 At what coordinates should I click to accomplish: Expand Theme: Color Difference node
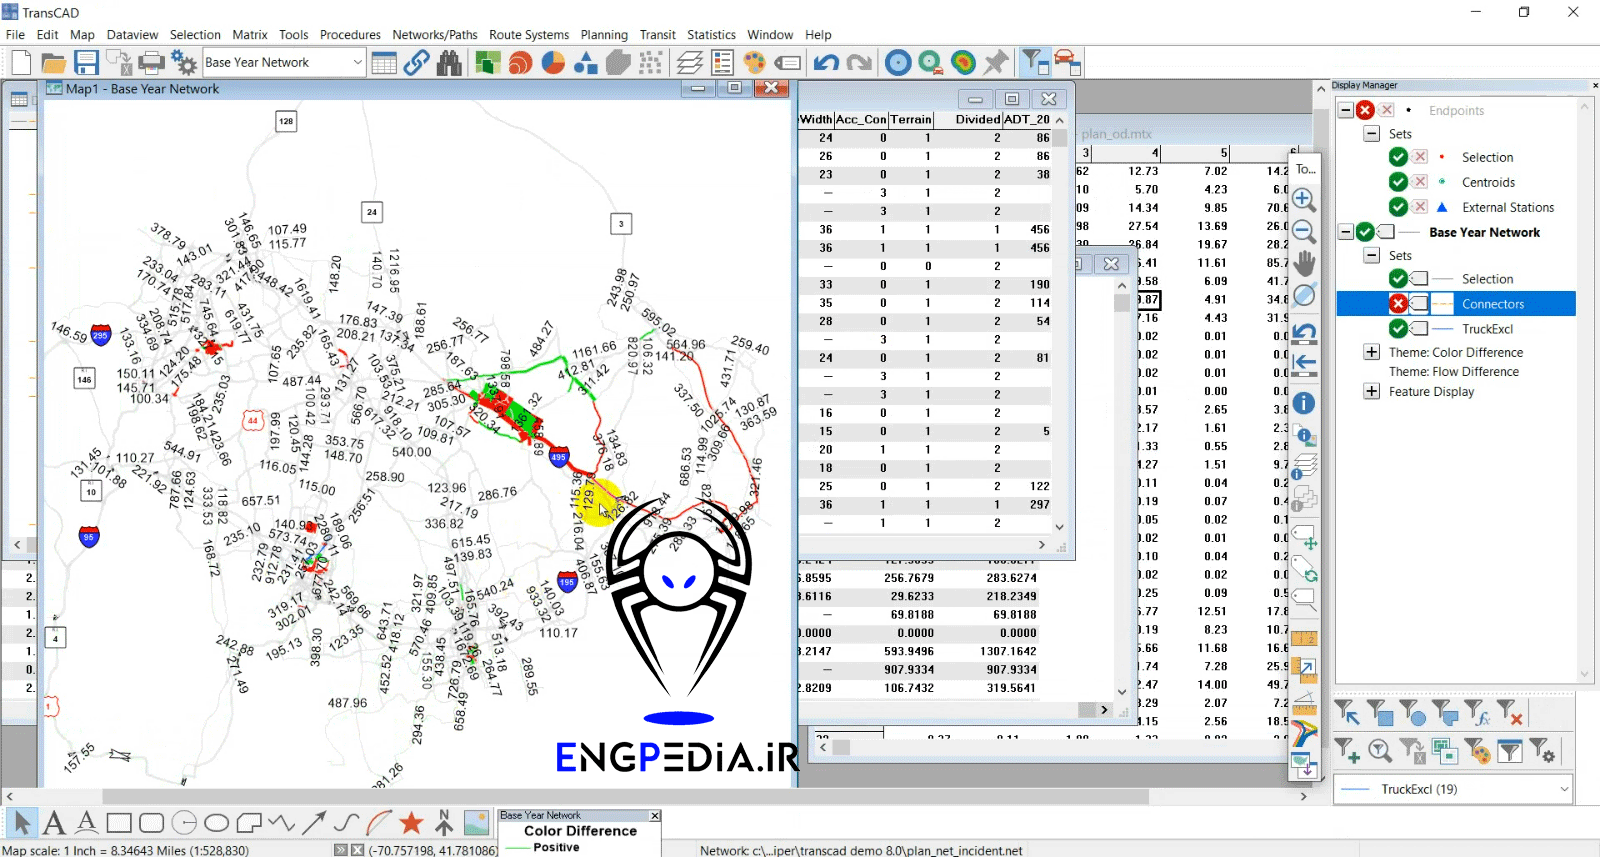(x=1372, y=352)
